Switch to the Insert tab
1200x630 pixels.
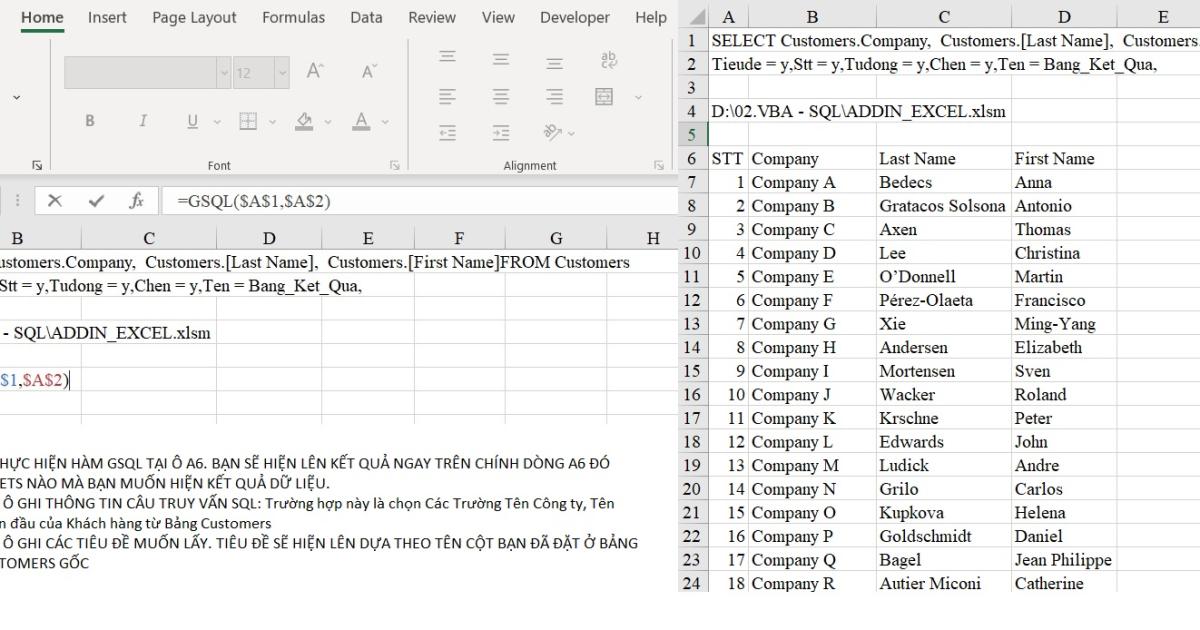coord(107,17)
